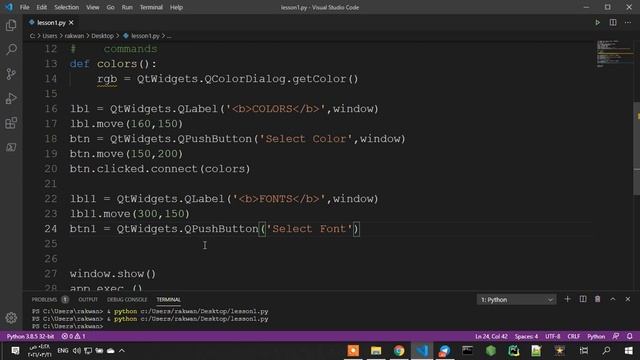The width and height of the screenshot is (640, 360).
Task: Open notifications bell in status bar
Action: [629, 336]
